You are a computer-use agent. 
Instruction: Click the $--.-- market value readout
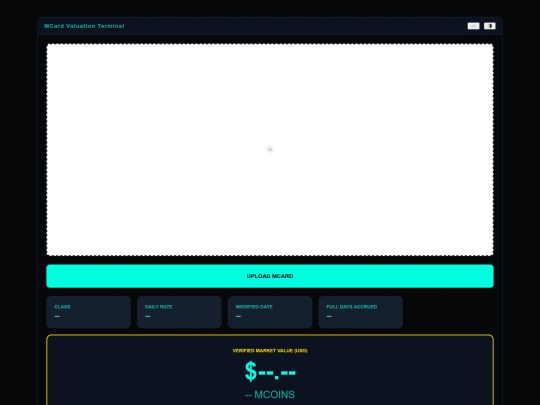pos(270,372)
